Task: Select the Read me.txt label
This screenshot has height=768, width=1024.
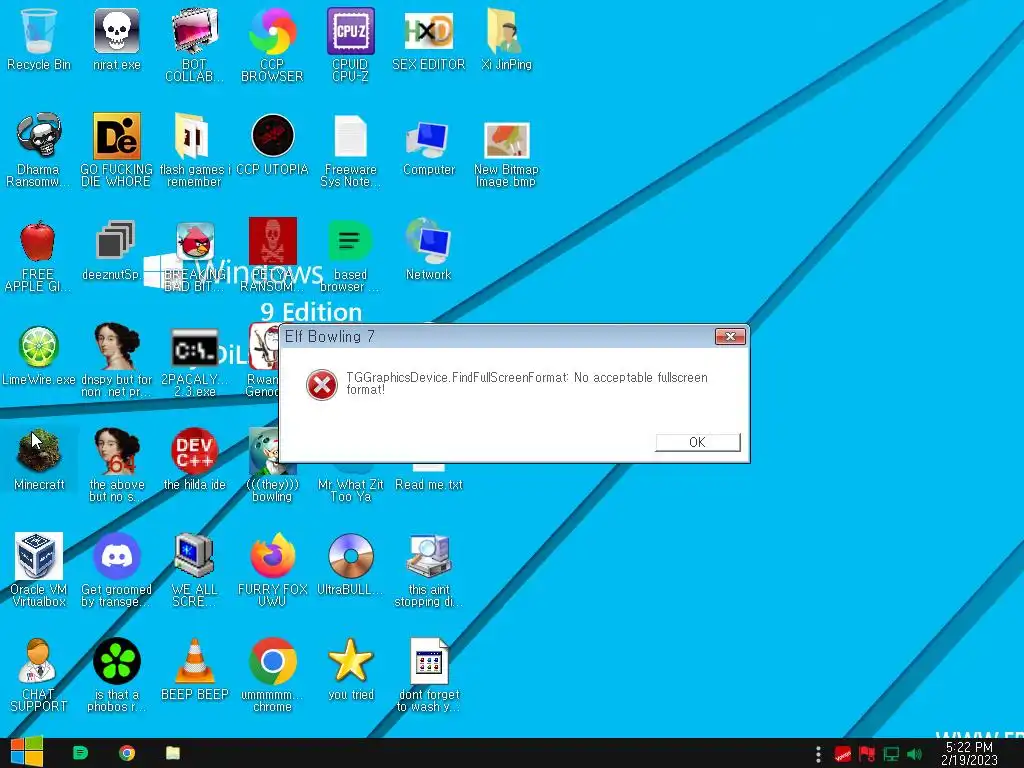Action: pos(428,485)
